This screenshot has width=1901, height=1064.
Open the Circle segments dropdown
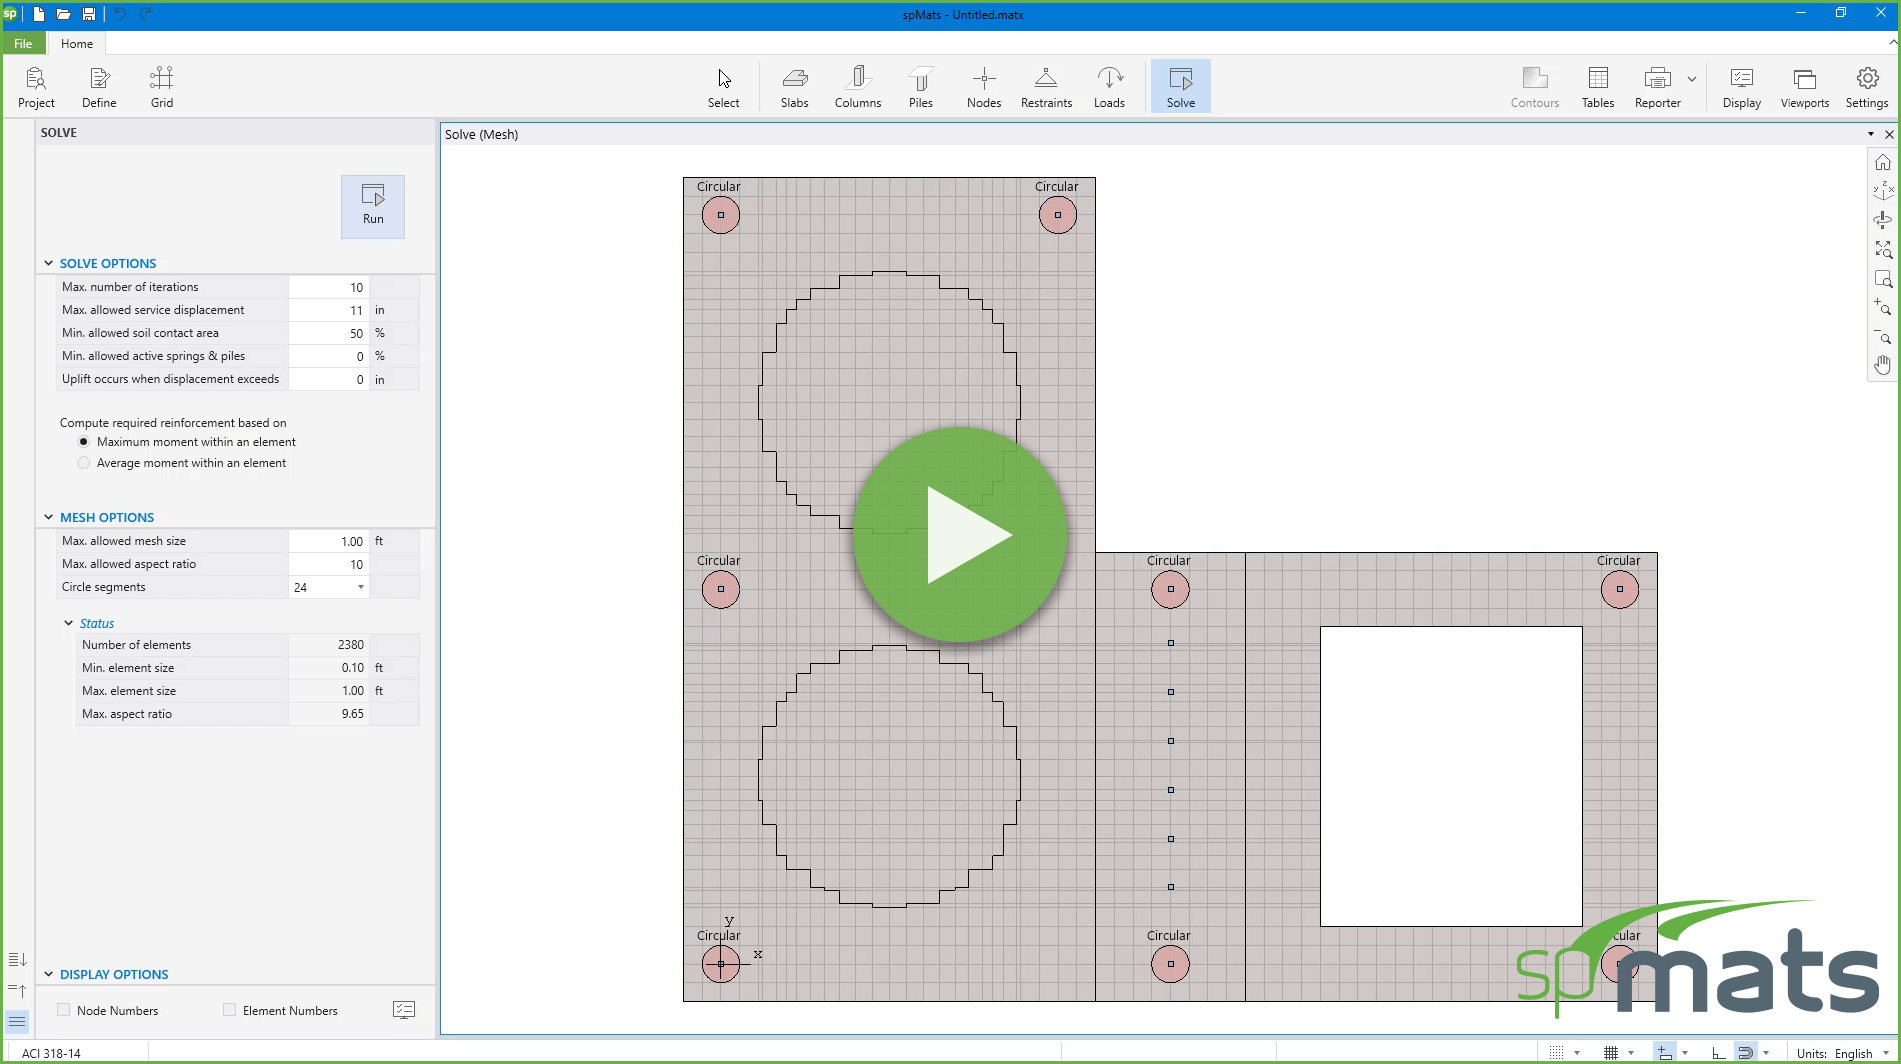(x=360, y=587)
